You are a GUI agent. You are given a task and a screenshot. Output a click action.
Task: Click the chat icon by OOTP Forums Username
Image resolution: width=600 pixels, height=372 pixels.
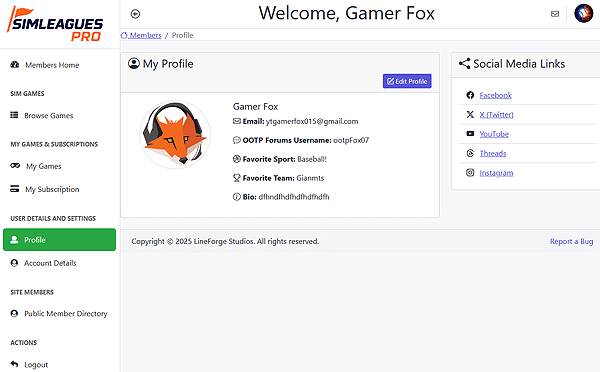pos(237,140)
